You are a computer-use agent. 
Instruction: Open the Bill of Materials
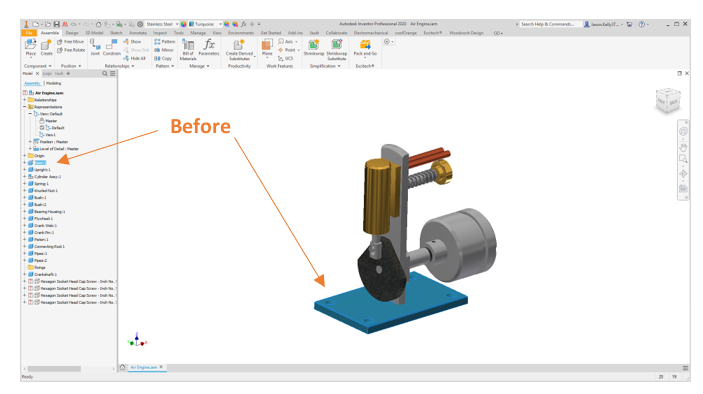(x=188, y=49)
